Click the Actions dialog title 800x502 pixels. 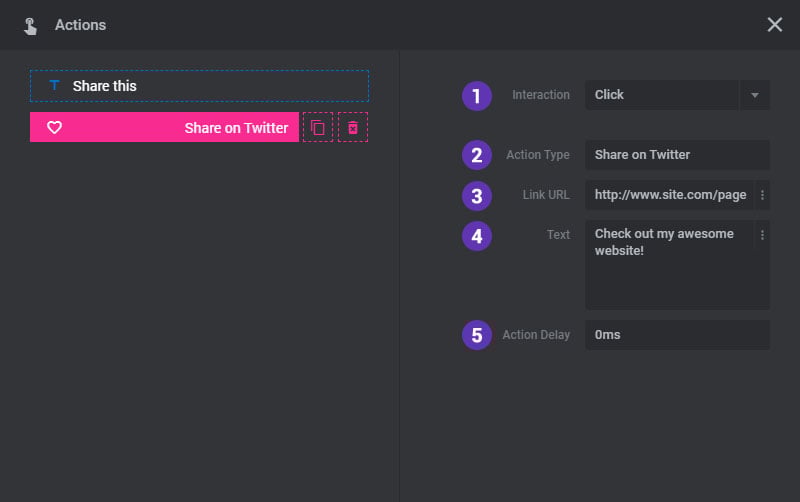(x=81, y=25)
